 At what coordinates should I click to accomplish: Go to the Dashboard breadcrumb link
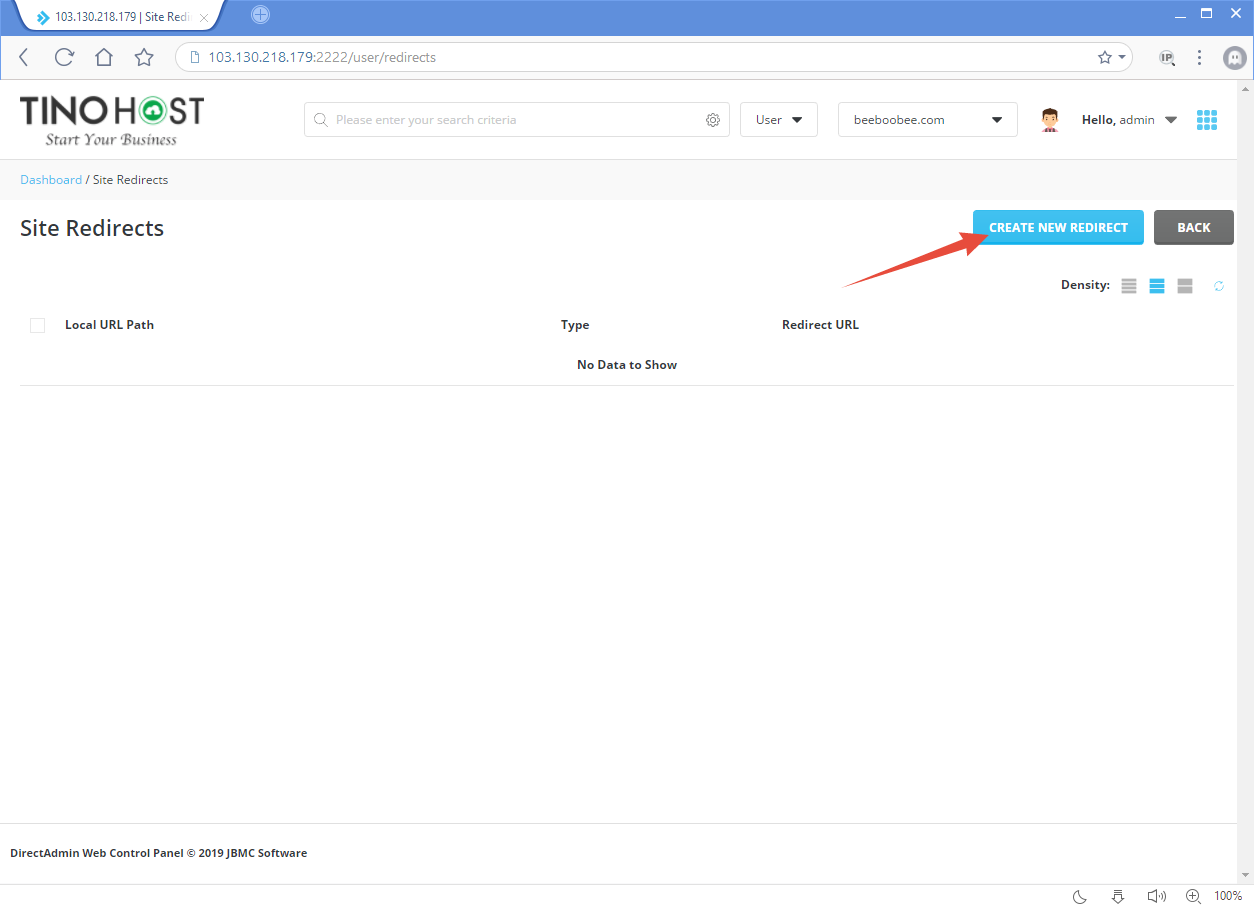51,180
